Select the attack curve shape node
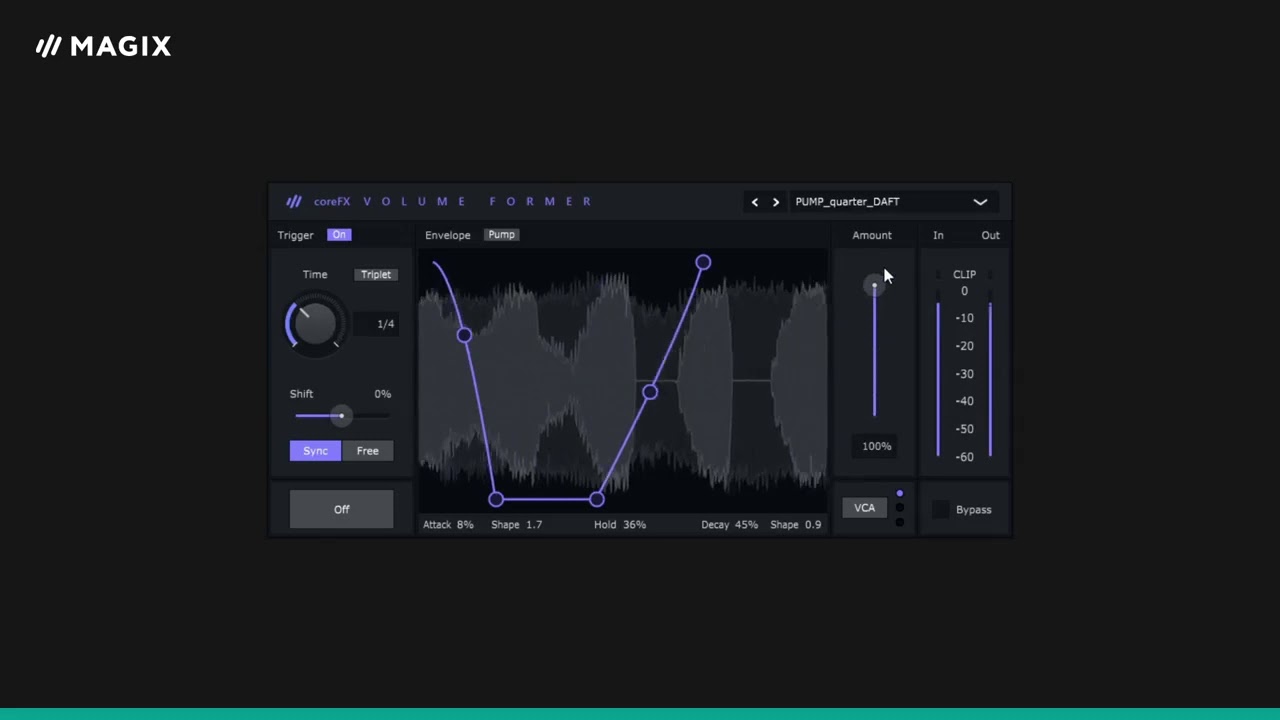 (x=464, y=335)
